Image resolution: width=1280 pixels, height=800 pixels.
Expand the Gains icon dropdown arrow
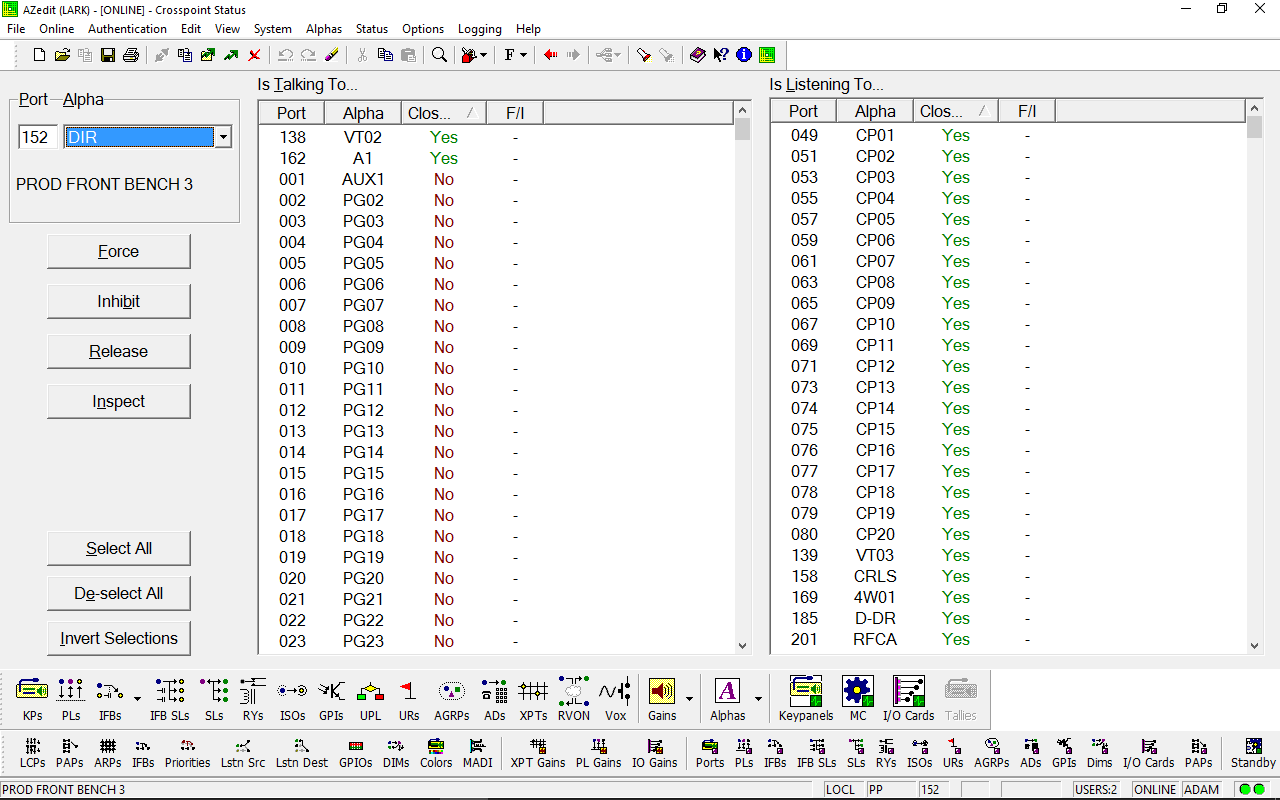[x=689, y=699]
